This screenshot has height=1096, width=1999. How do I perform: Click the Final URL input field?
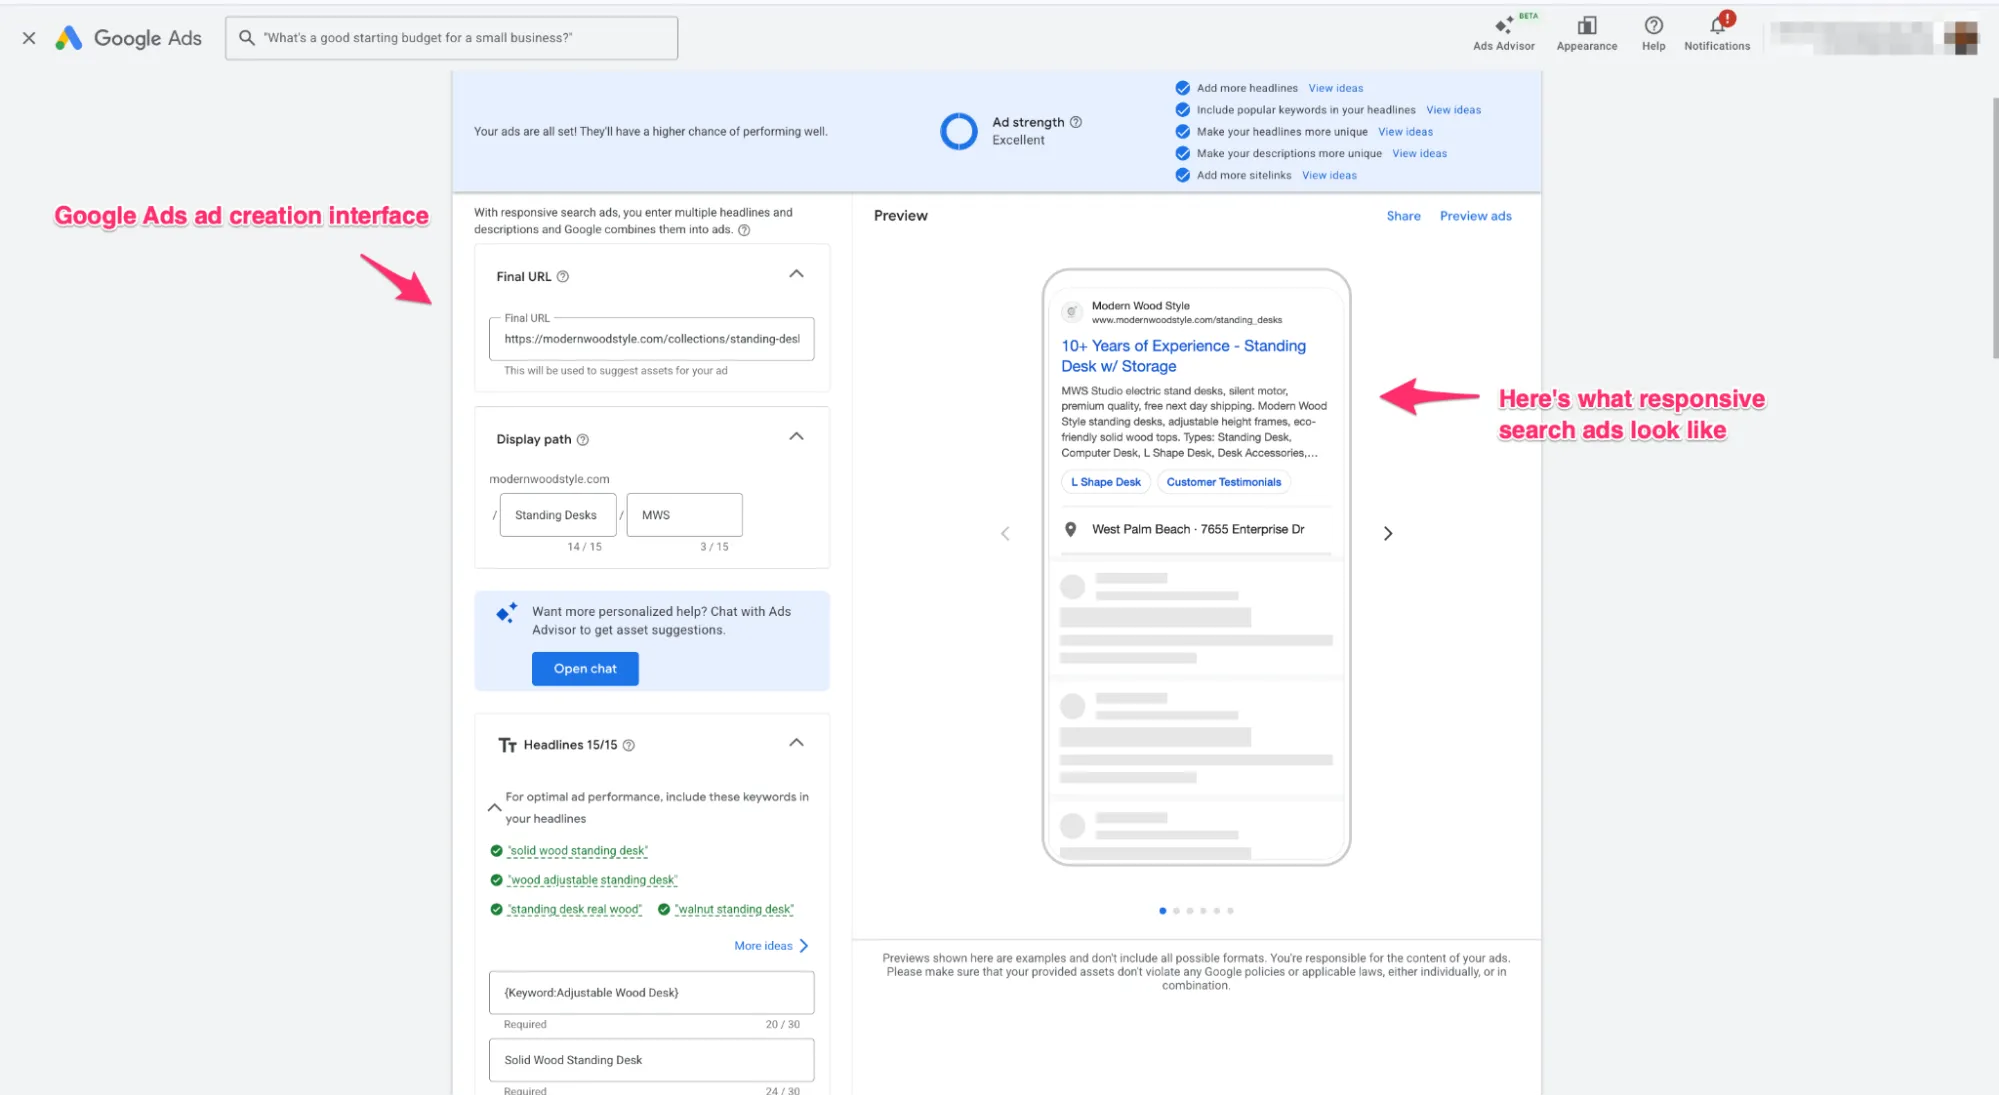(651, 339)
